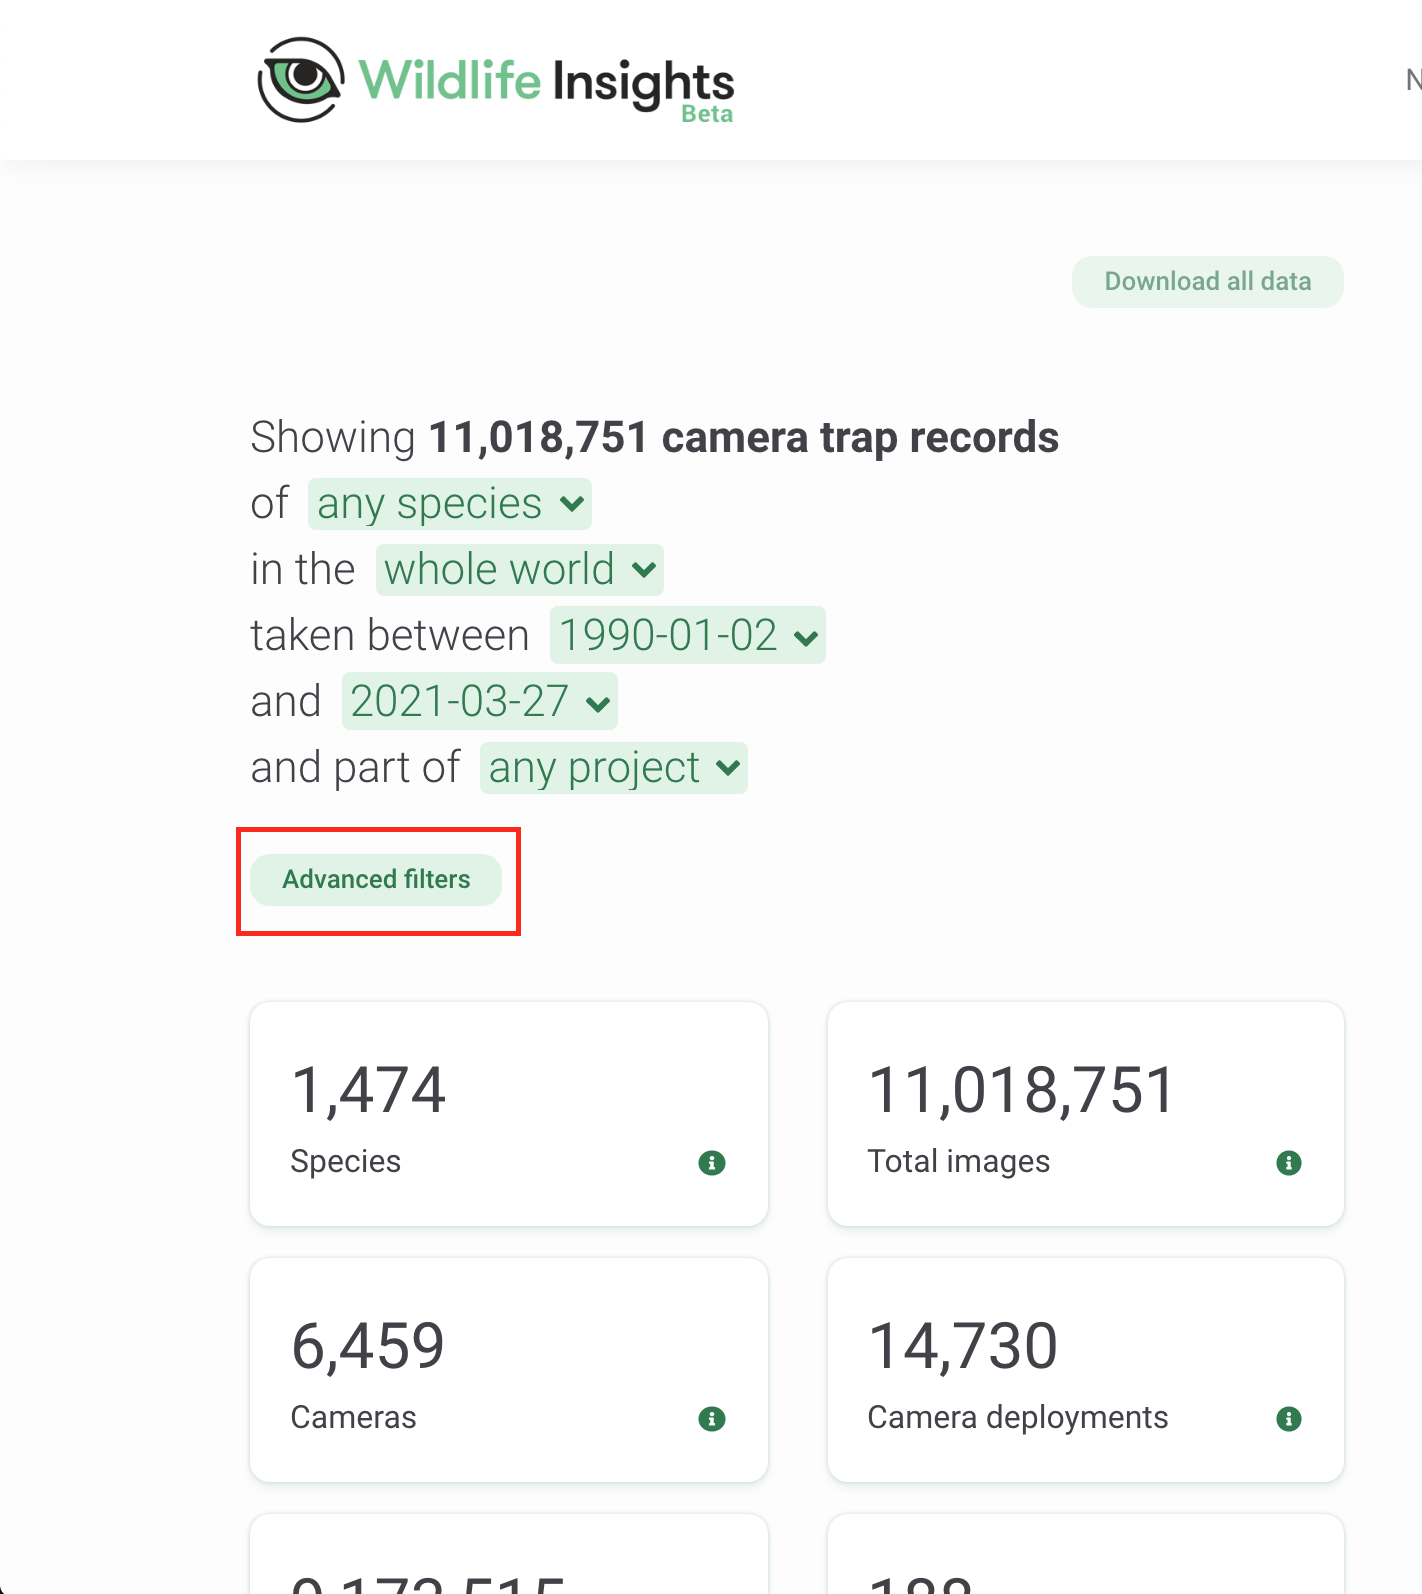
Task: Click the Wildlife Insights eye logo
Action: tap(301, 80)
